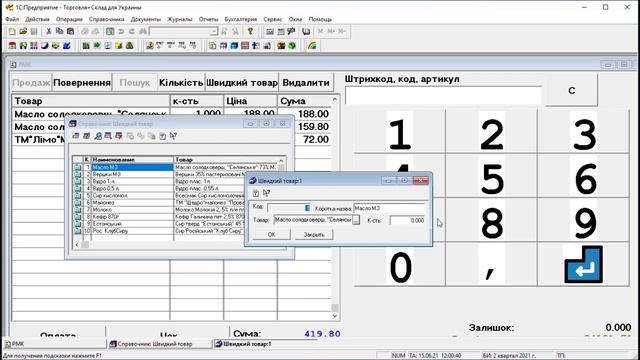Click the К-сть quantity field in dialog
The width and height of the screenshot is (640, 360).
[407, 220]
